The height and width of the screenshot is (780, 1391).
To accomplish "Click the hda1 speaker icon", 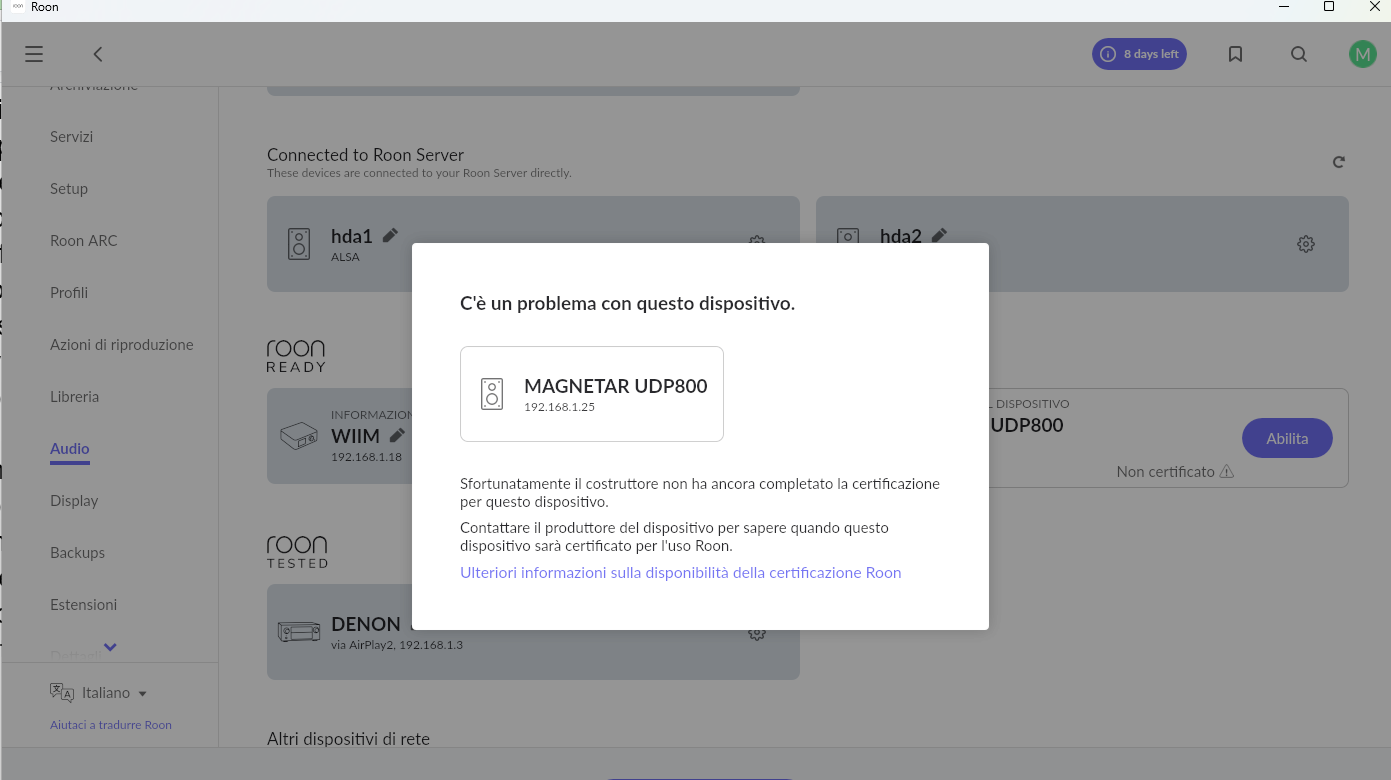I will tap(299, 244).
